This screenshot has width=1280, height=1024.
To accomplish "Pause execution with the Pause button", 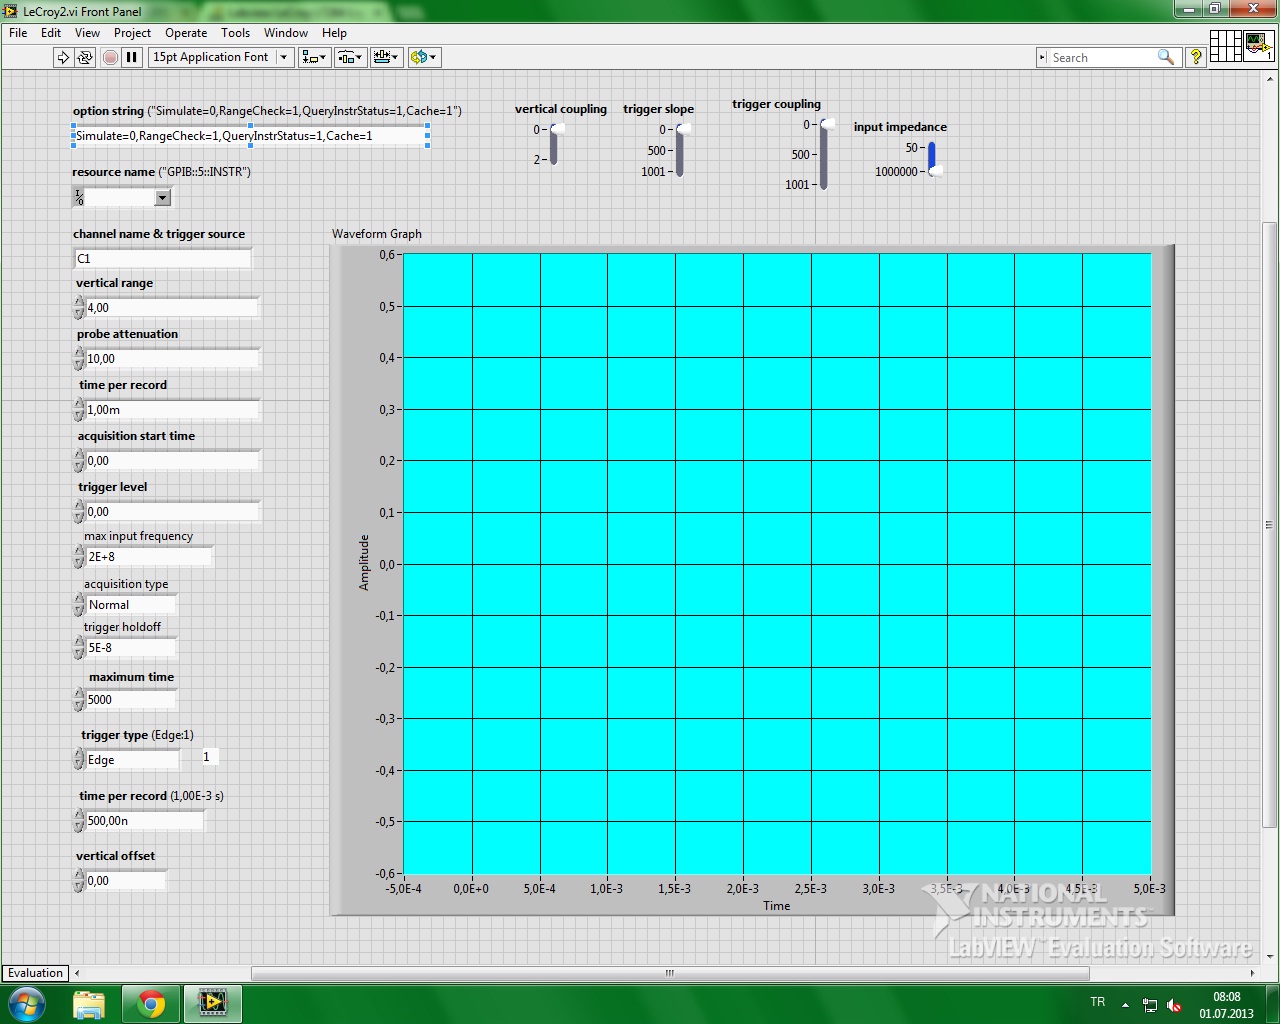I will coord(131,58).
